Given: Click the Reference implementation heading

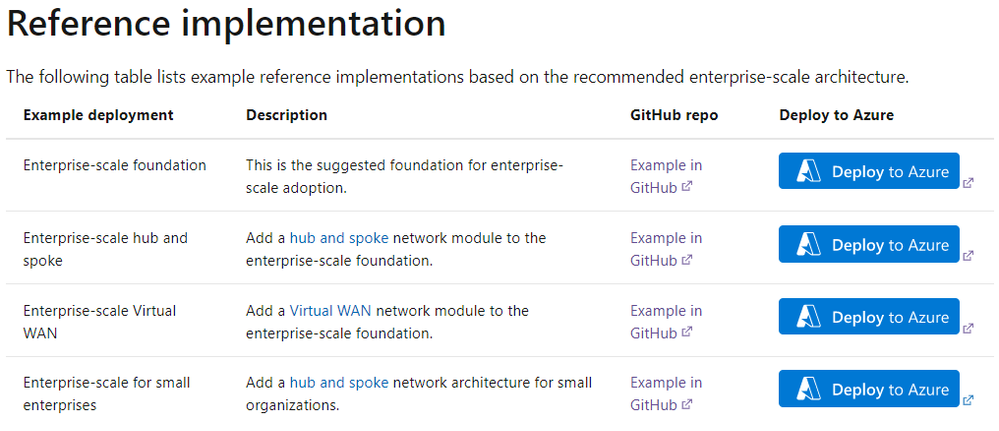Looking at the screenshot, I should coord(226,23).
